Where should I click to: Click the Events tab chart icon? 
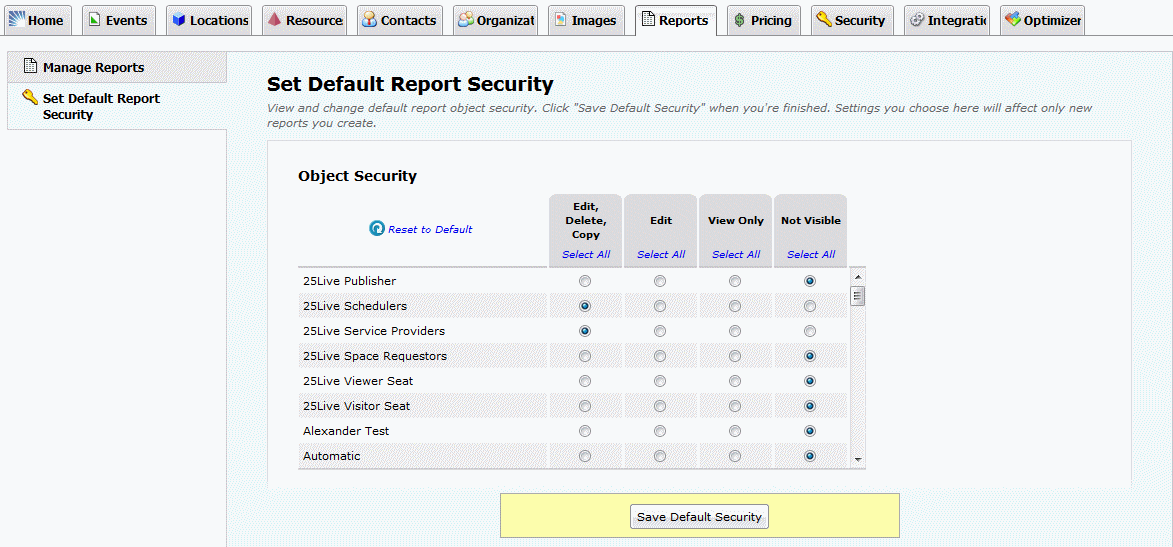pyautogui.click(x=94, y=20)
